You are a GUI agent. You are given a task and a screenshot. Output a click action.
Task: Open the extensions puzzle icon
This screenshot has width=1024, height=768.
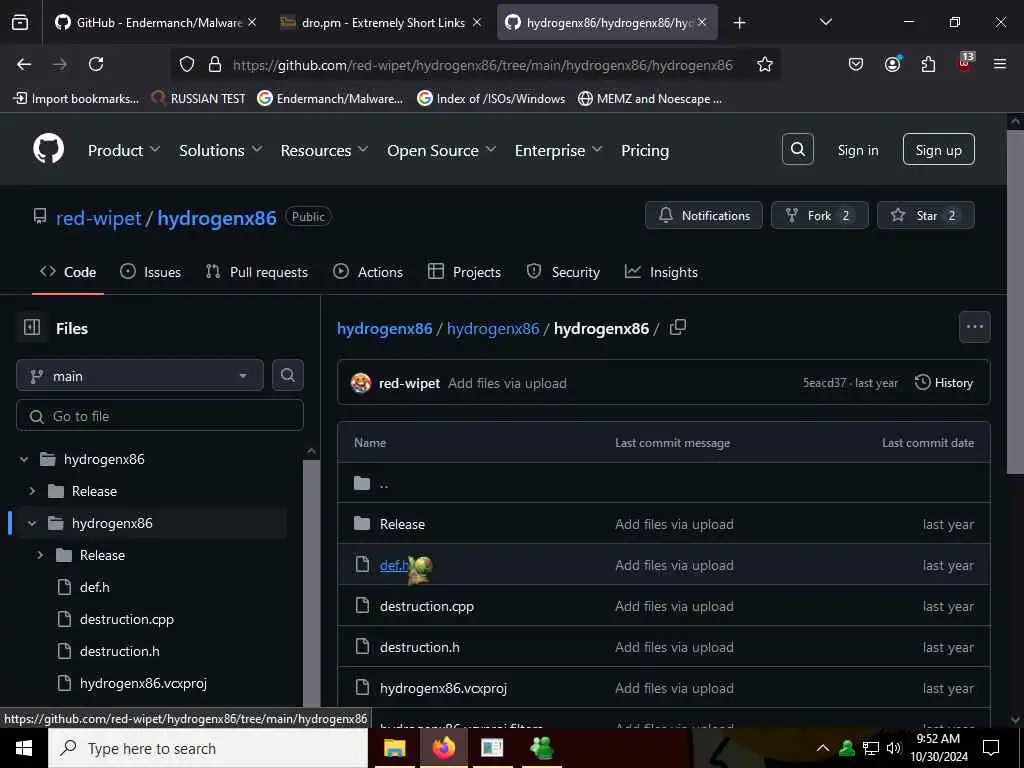coord(928,64)
